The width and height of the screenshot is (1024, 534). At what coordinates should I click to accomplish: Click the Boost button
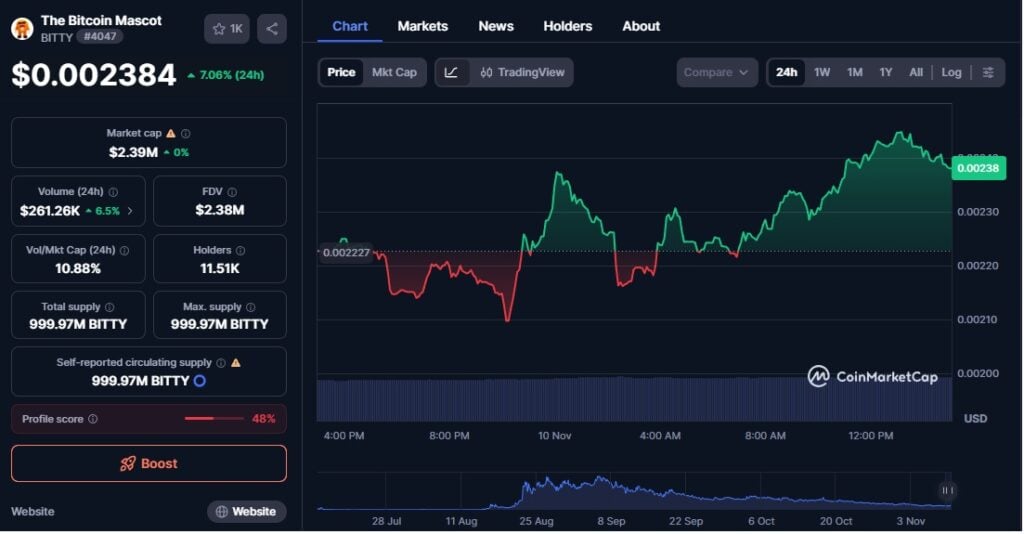(149, 463)
